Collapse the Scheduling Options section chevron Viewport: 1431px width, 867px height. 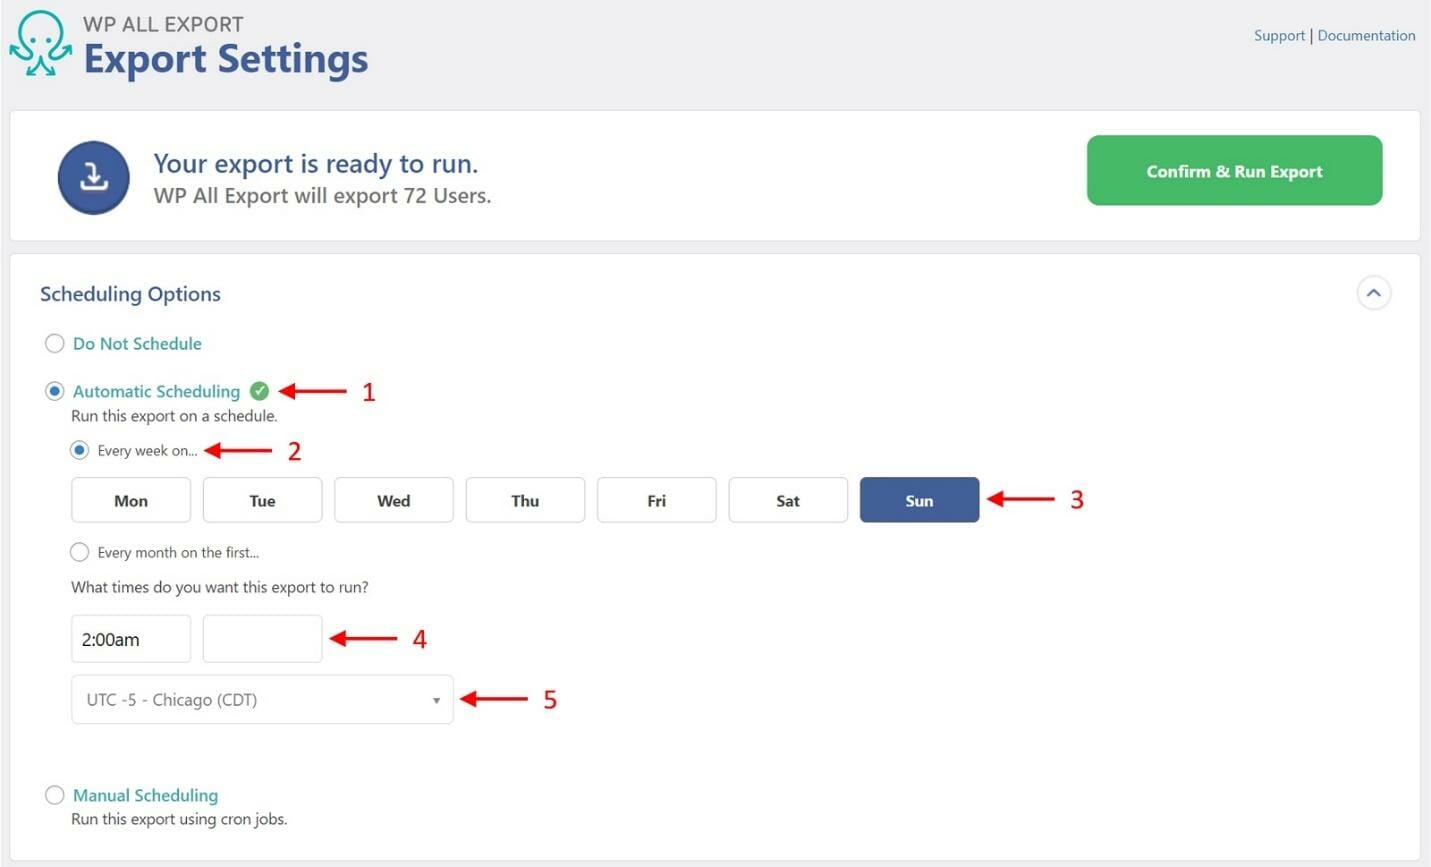tap(1373, 293)
